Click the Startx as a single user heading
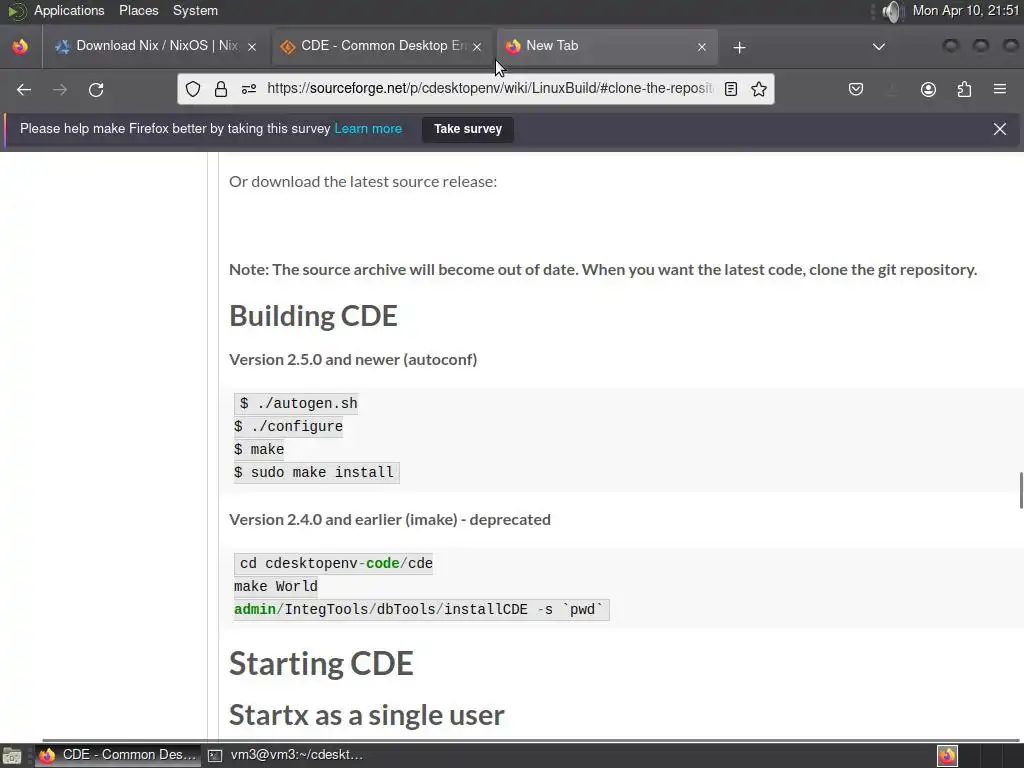The image size is (1024, 768). (367, 715)
